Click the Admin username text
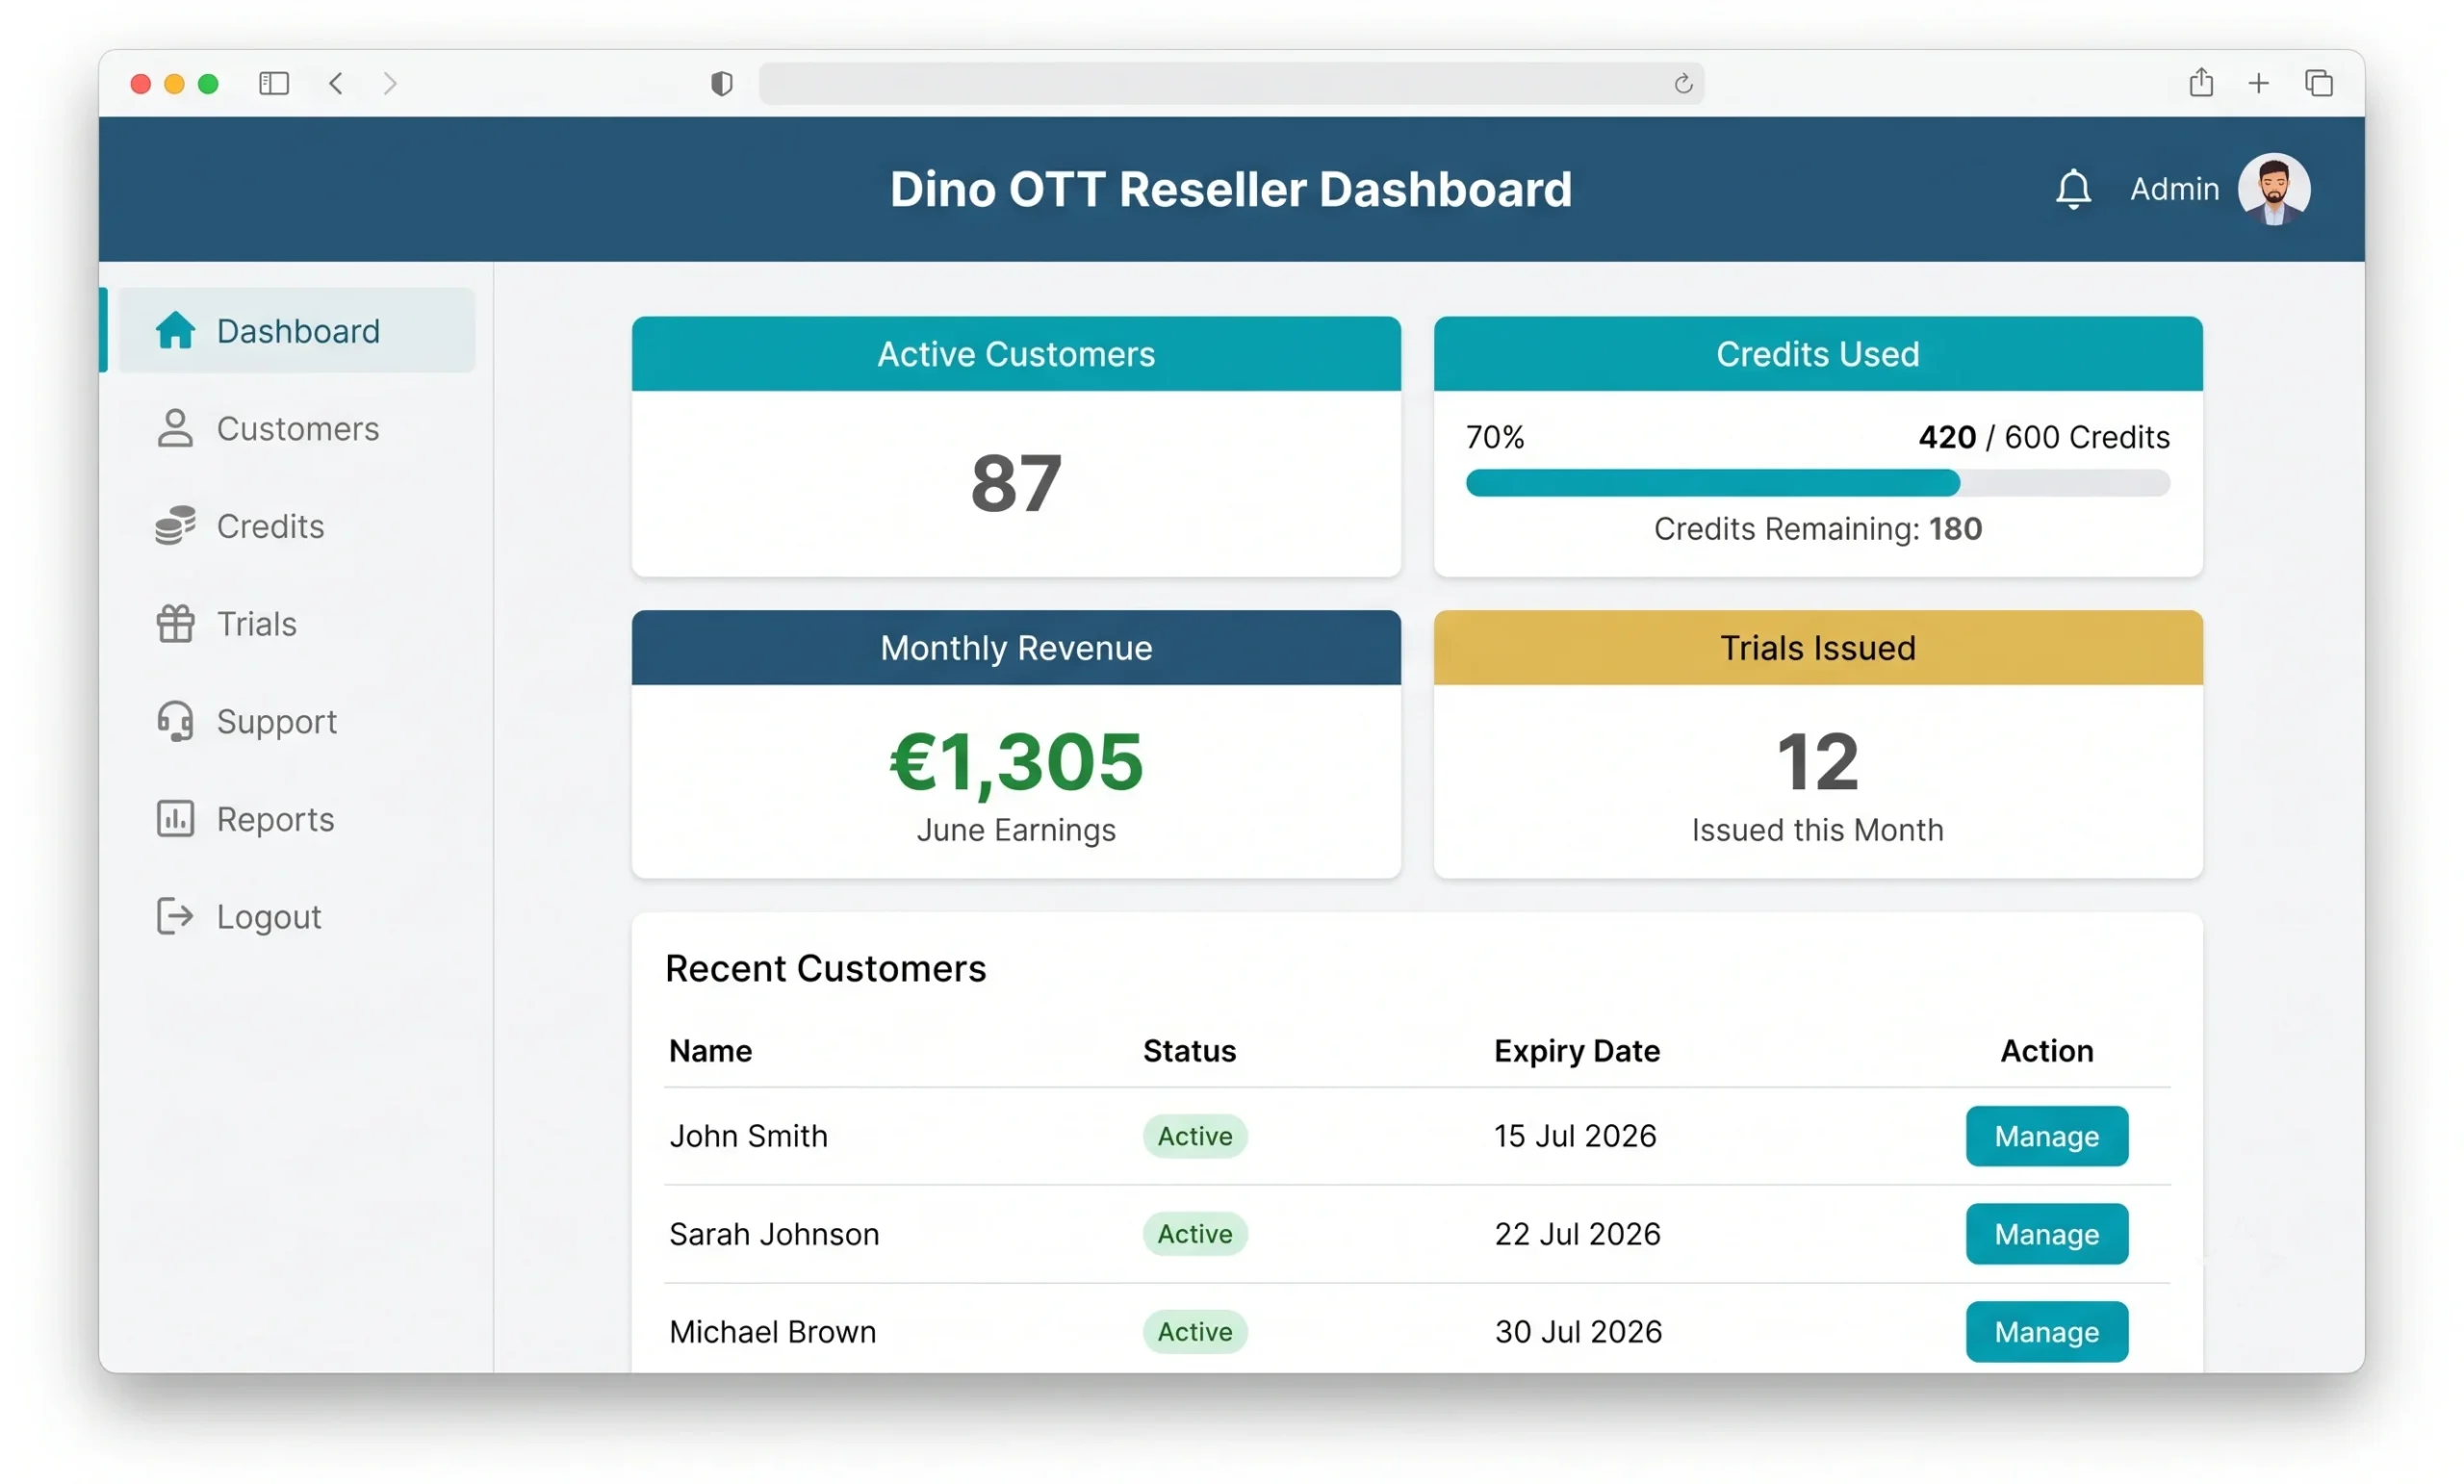 pos(2174,189)
